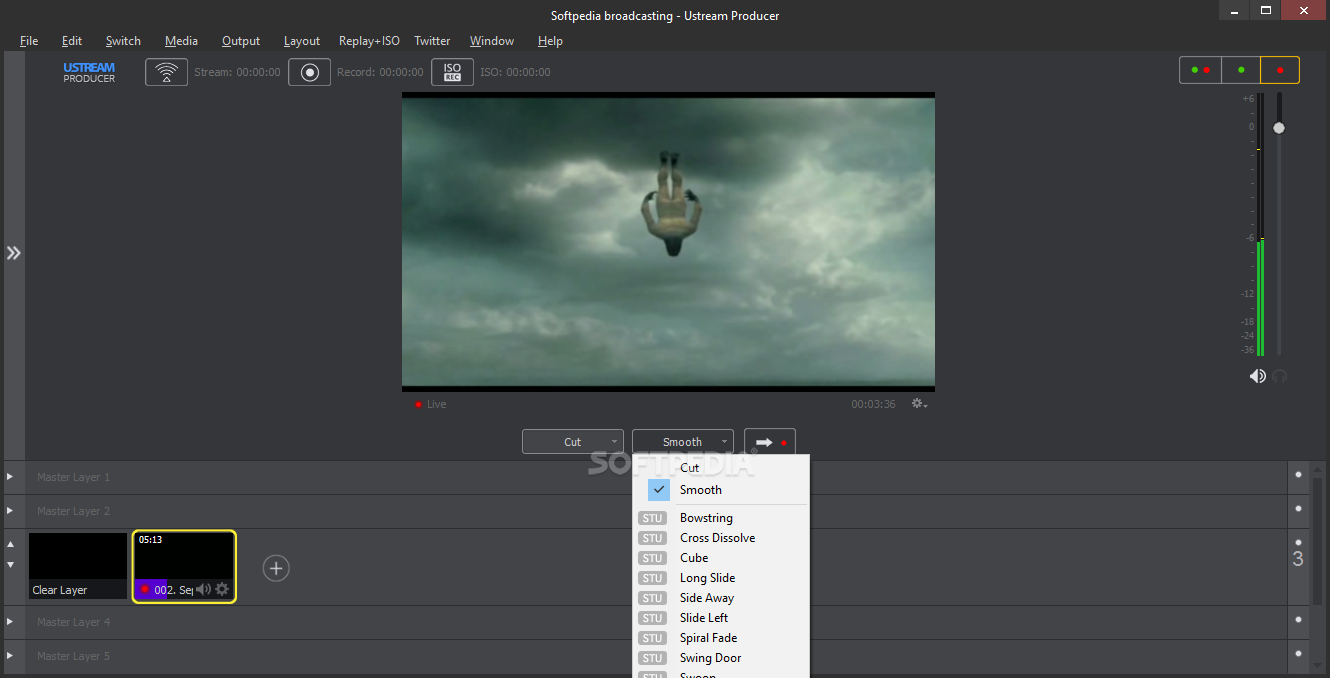Image resolution: width=1330 pixels, height=678 pixels.
Task: Expand the left side panel chevrons
Action: [x=13, y=253]
